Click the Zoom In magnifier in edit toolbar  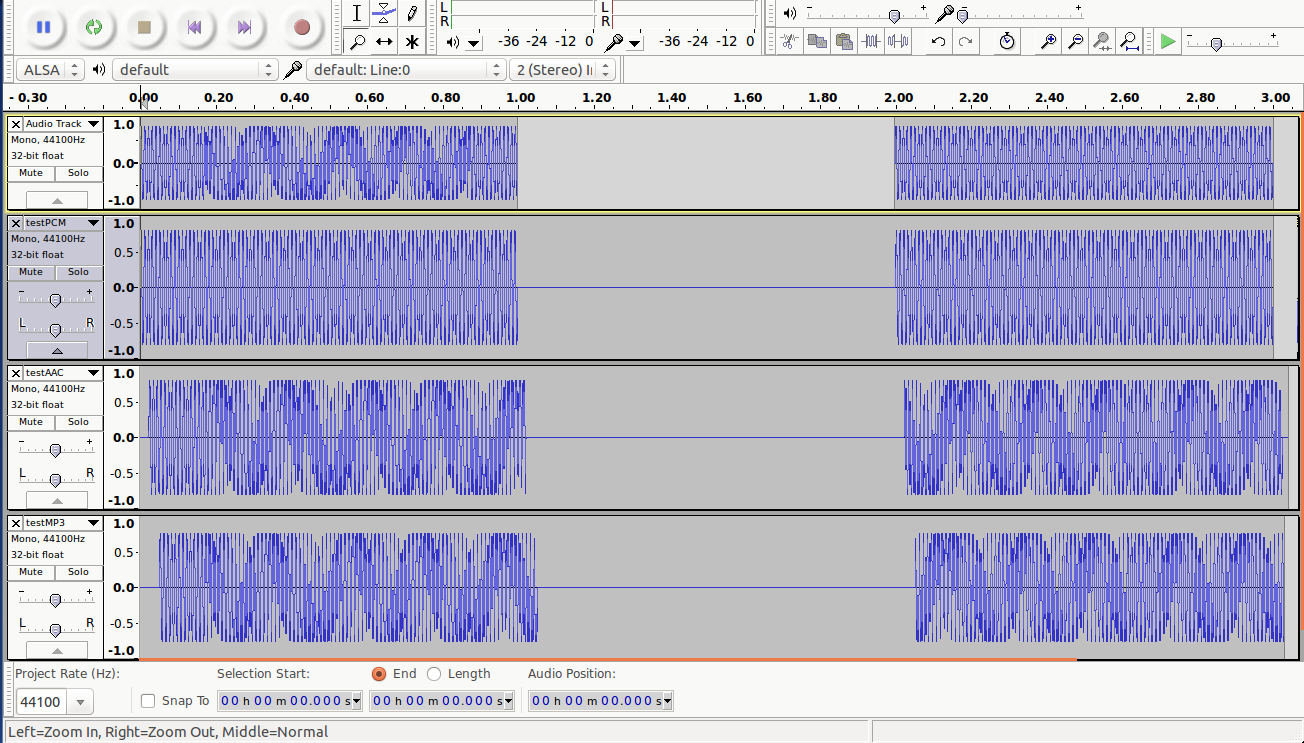point(1048,41)
